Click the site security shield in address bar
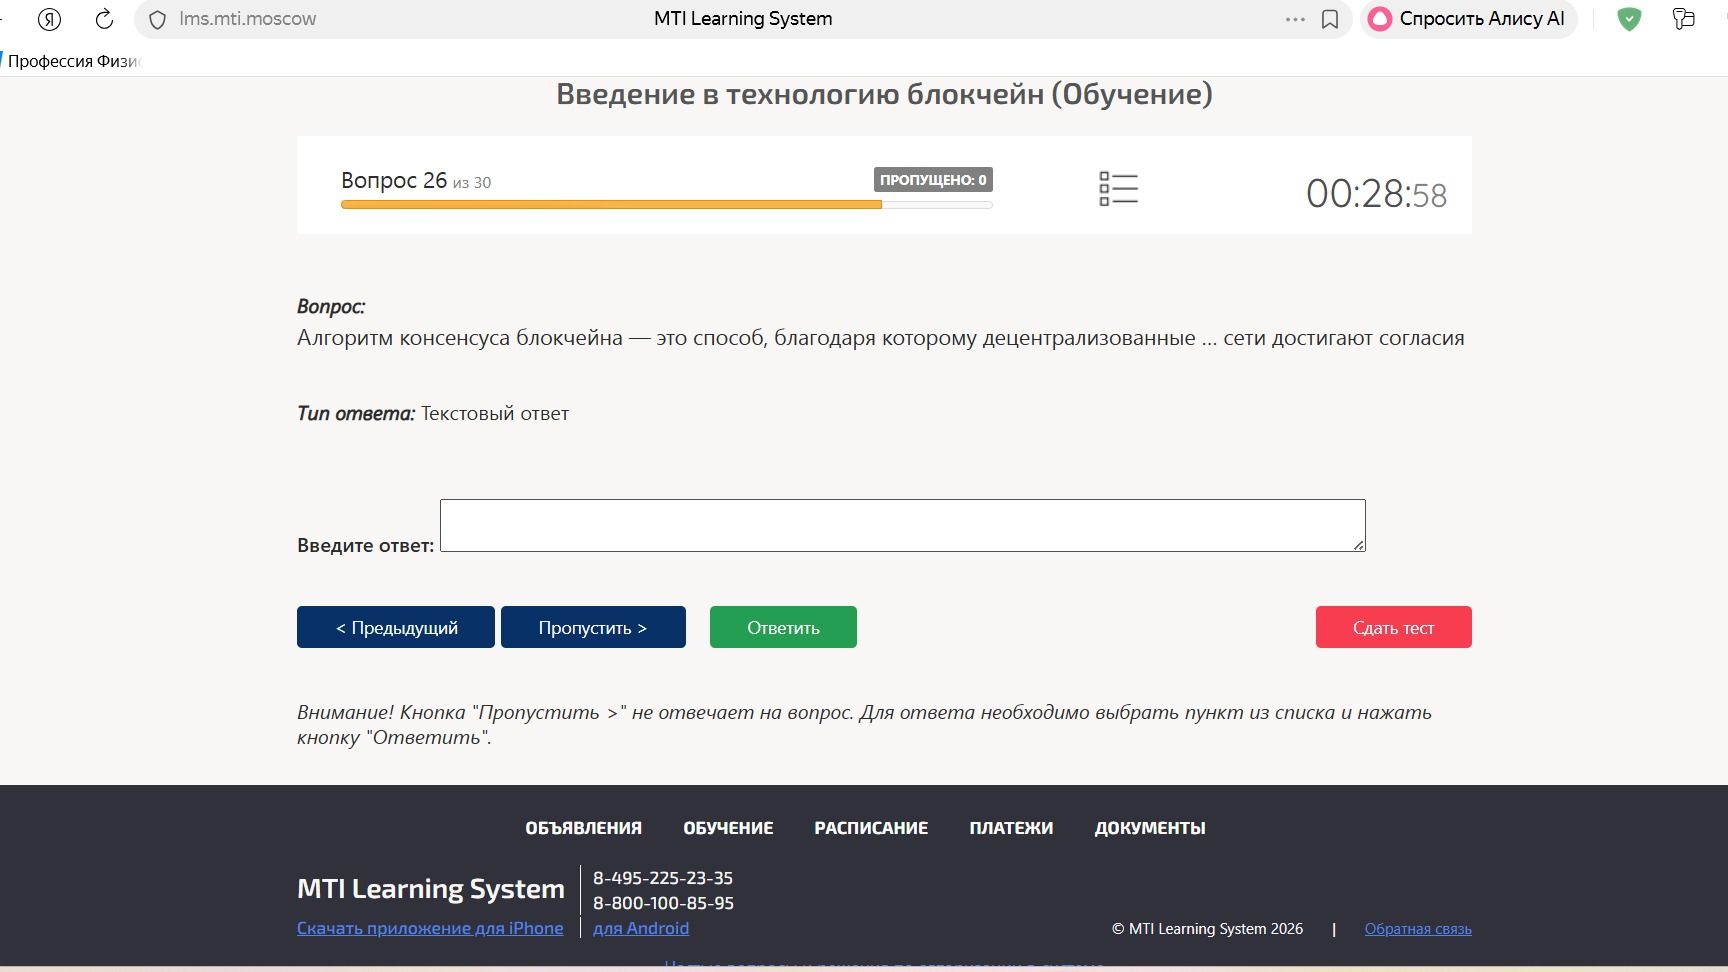Viewport: 1728px width, 972px height. pyautogui.click(x=157, y=19)
